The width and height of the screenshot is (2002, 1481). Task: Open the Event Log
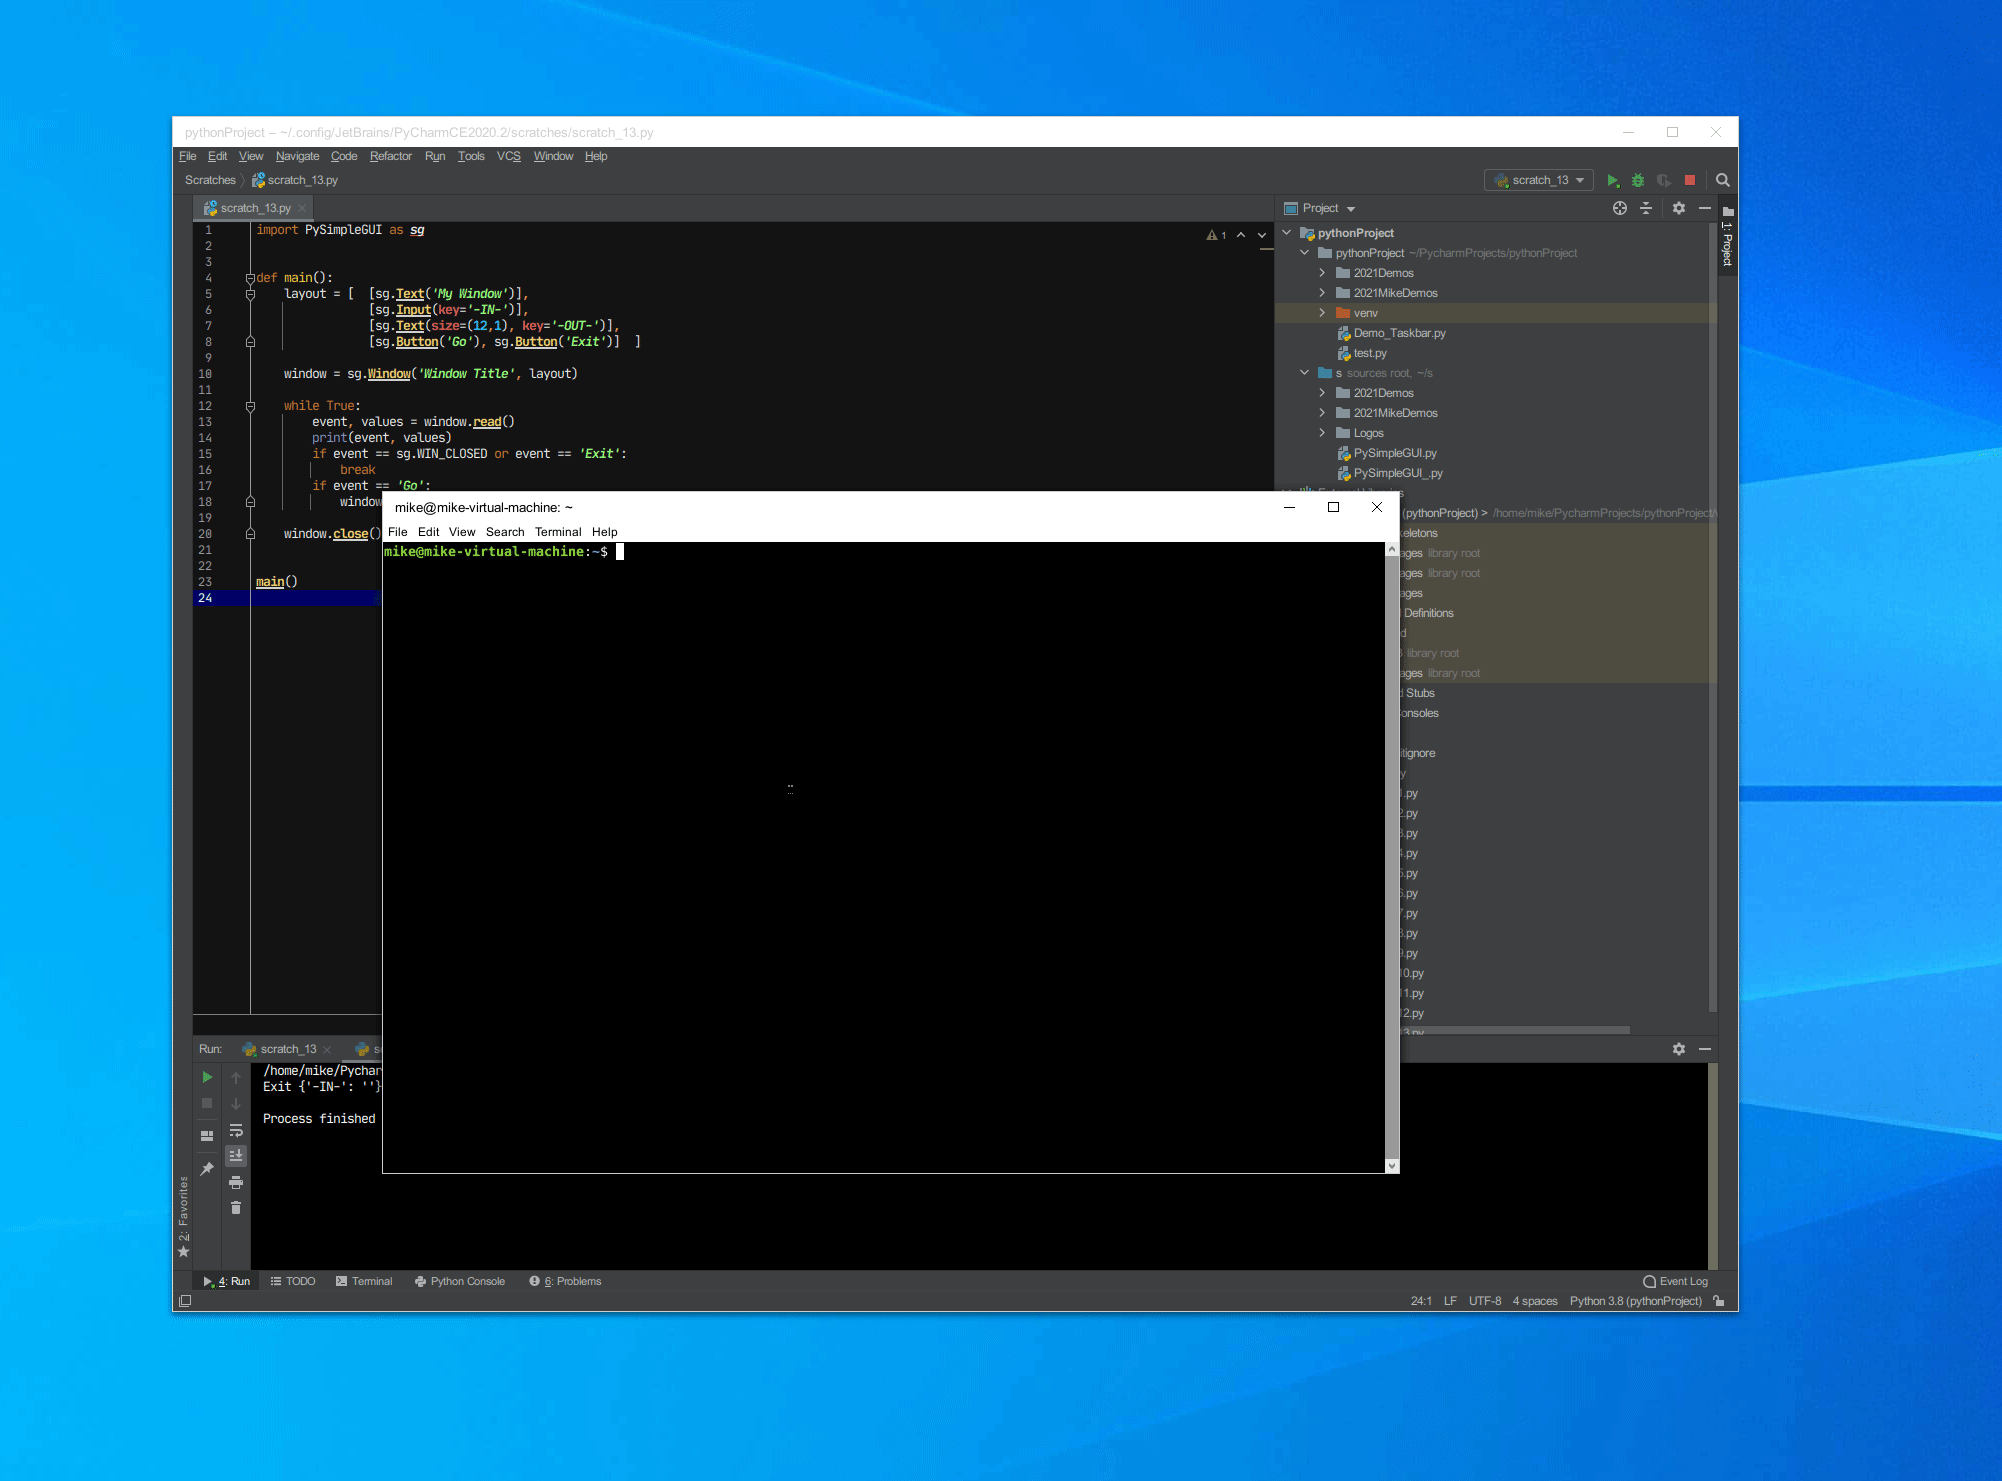(x=1676, y=1281)
